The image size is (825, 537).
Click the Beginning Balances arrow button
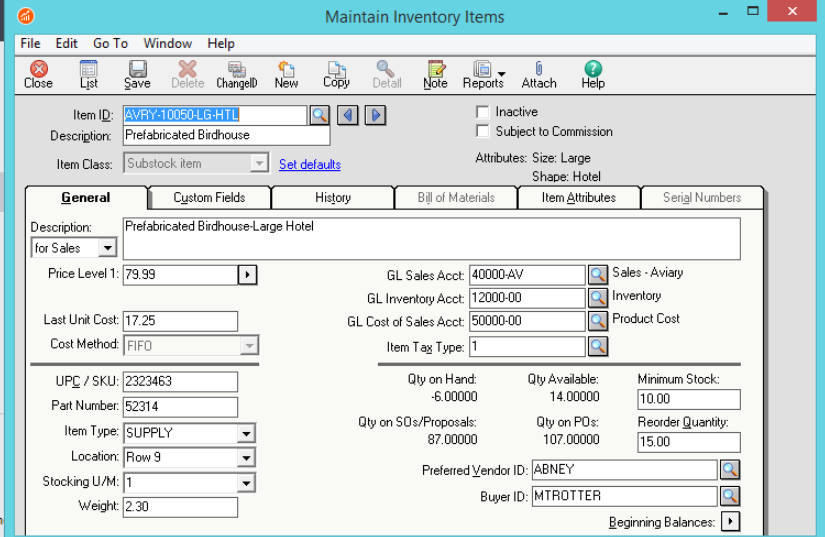click(x=730, y=522)
